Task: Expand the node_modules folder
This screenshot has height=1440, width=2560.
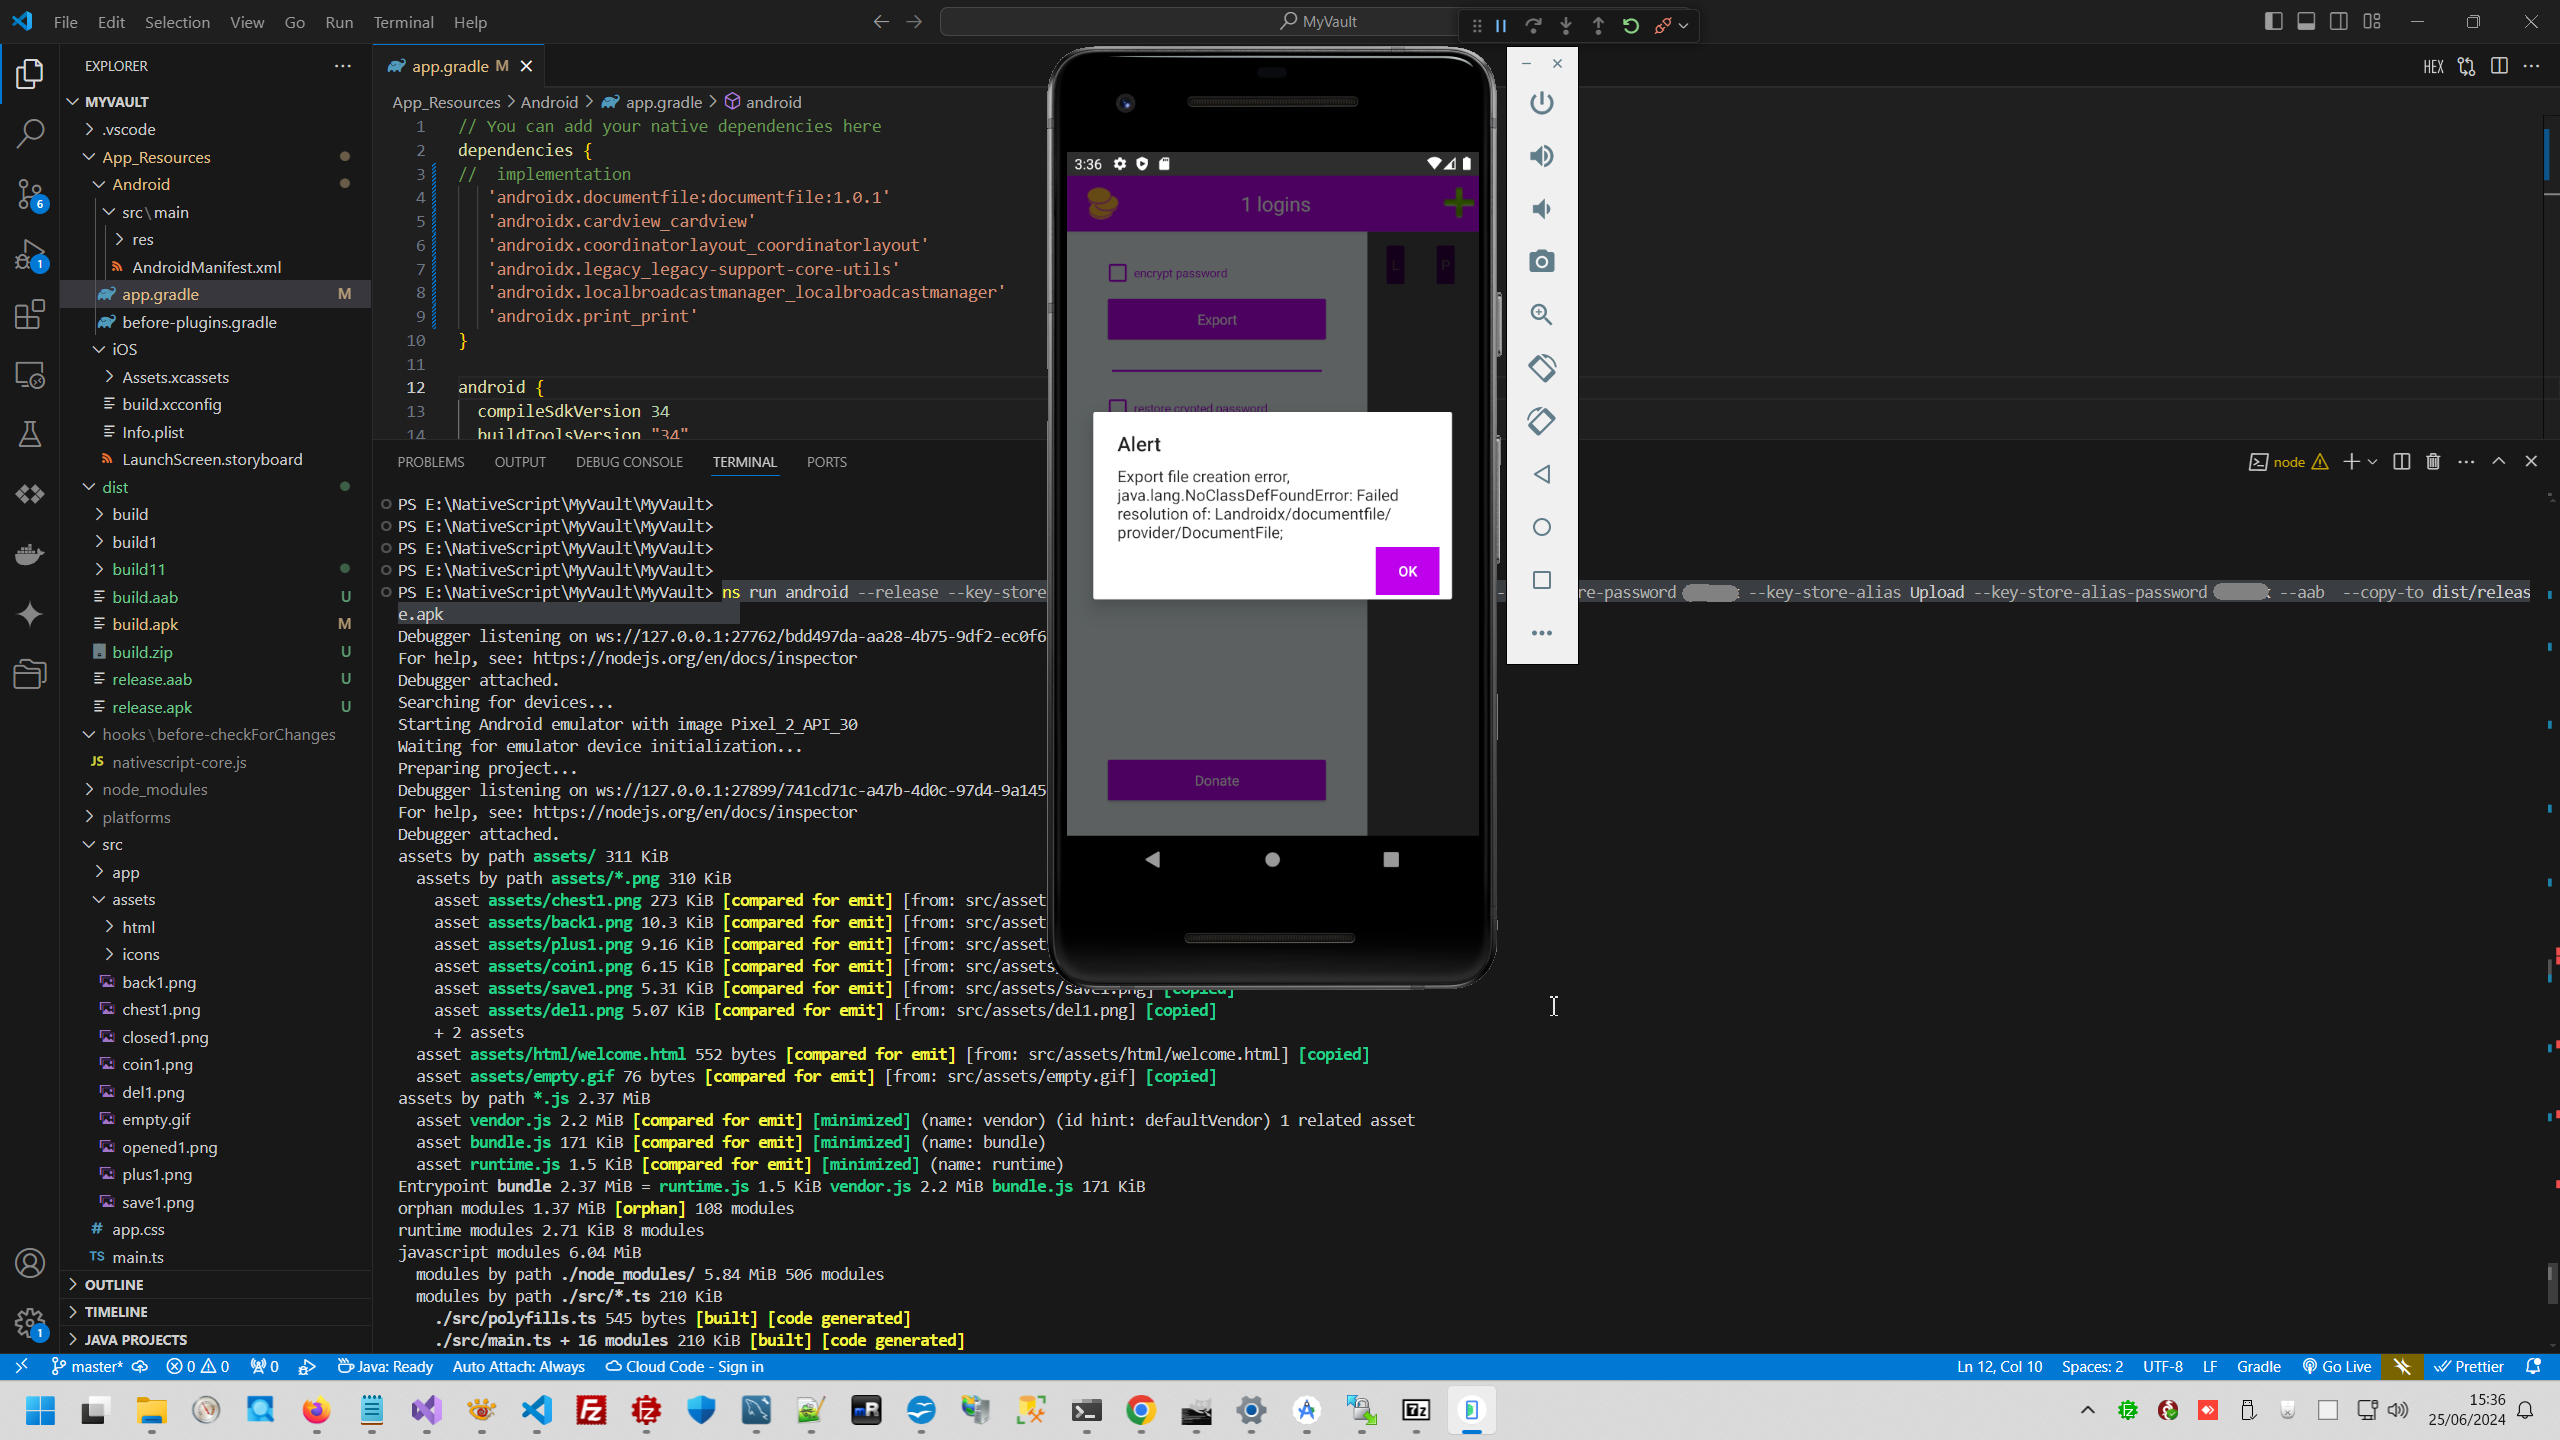Action: pos(155,789)
